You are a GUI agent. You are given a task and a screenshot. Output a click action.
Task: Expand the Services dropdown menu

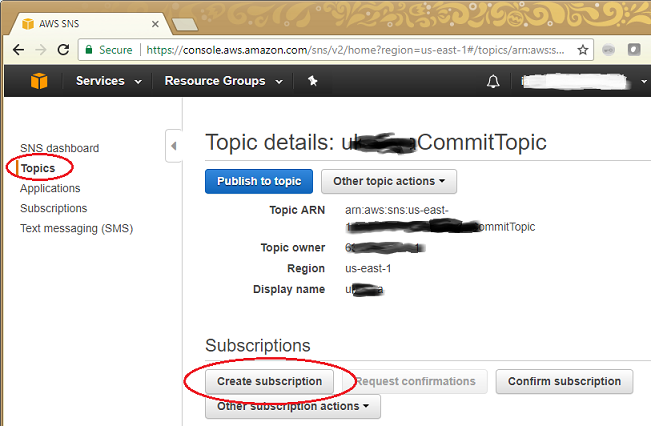pyautogui.click(x=108, y=81)
